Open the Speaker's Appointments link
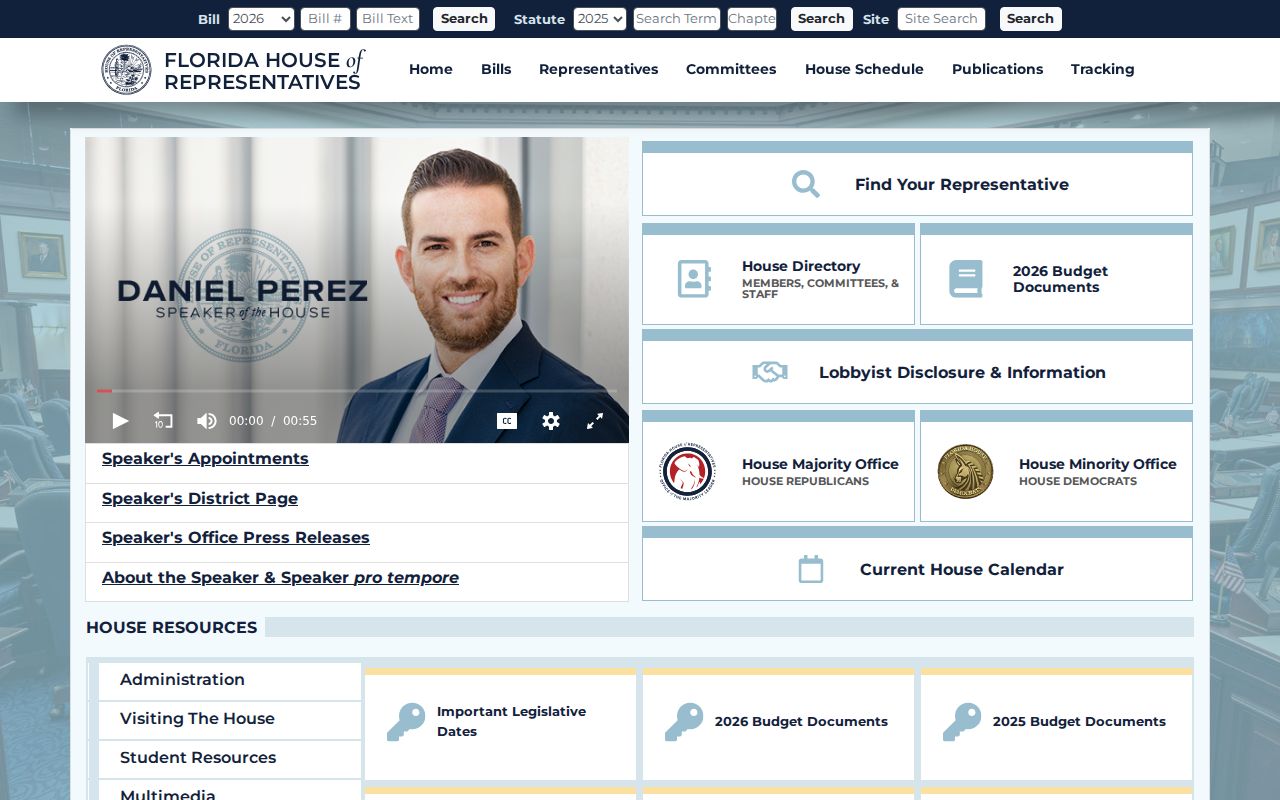Image resolution: width=1280 pixels, height=800 pixels. pos(205,459)
